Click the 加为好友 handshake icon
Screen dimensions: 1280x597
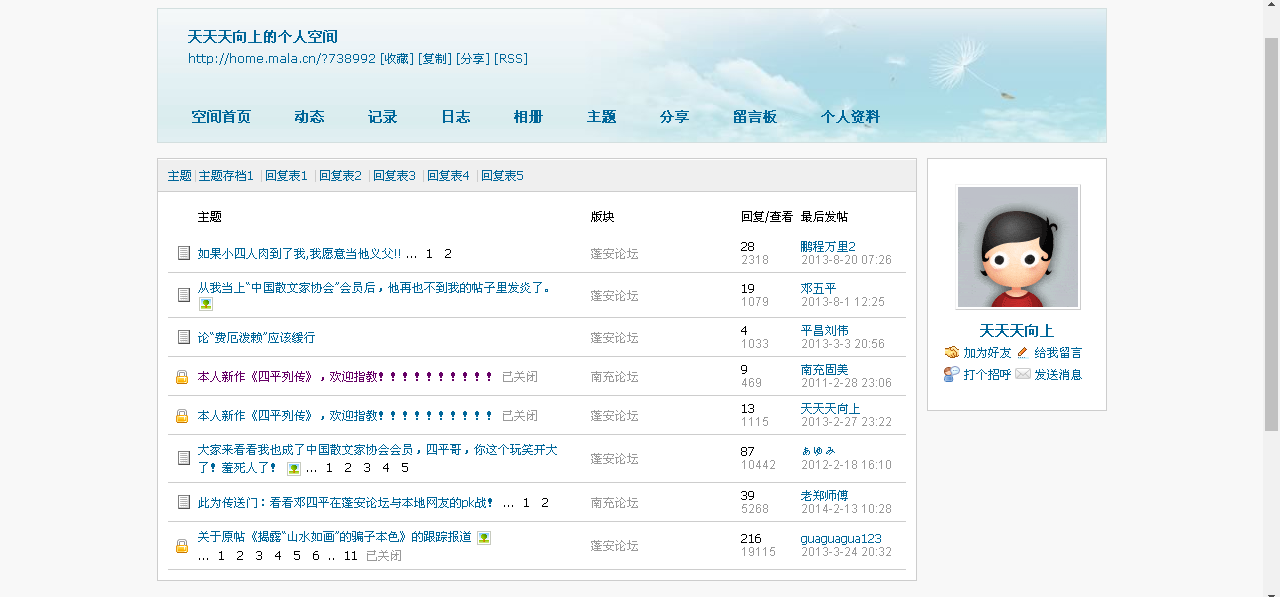(951, 353)
